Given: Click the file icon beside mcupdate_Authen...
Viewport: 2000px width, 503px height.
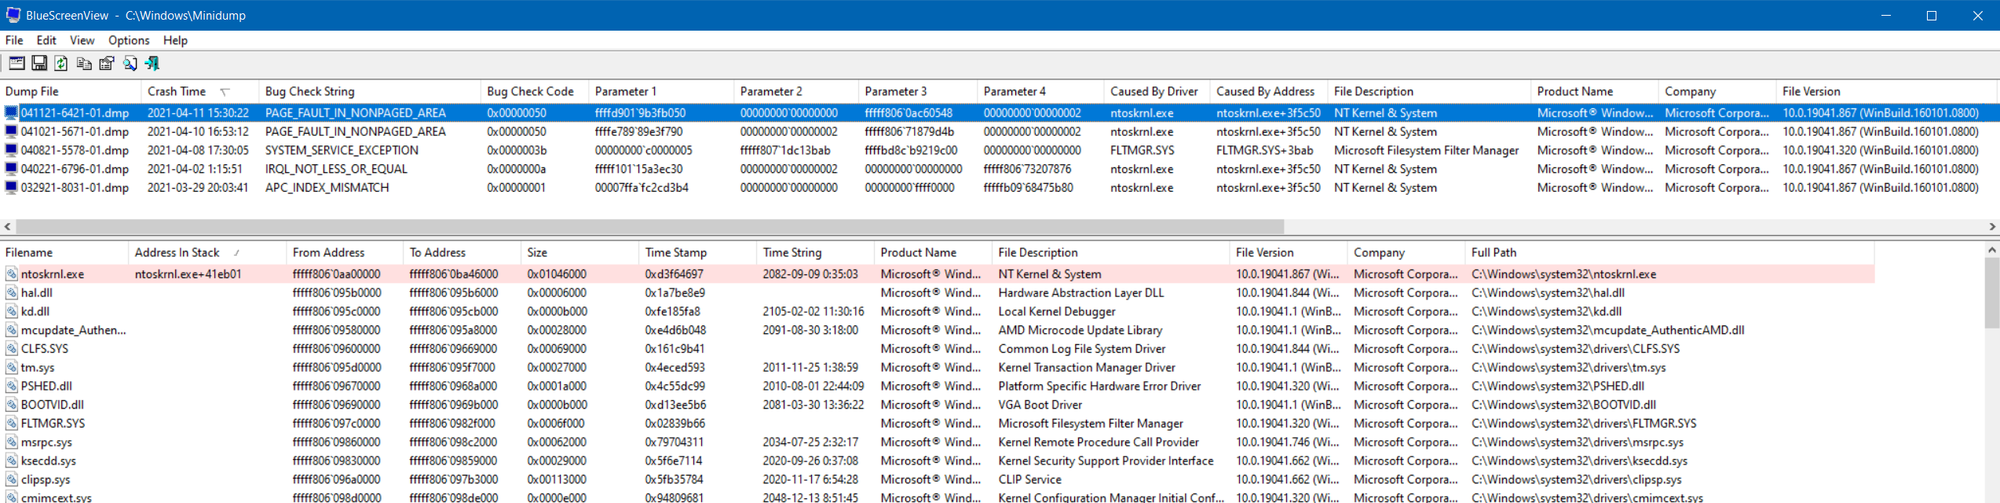Looking at the screenshot, I should click(x=12, y=330).
